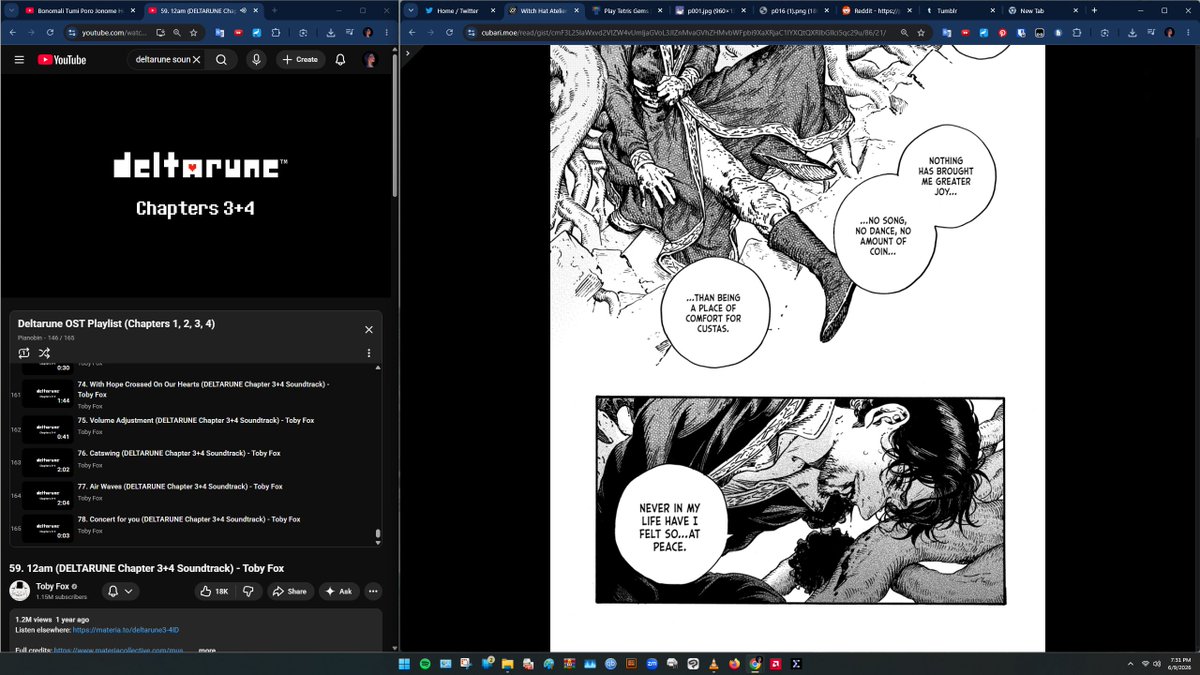Open the Toby Fox channel name link
This screenshot has width=1200, height=675.
(x=52, y=586)
